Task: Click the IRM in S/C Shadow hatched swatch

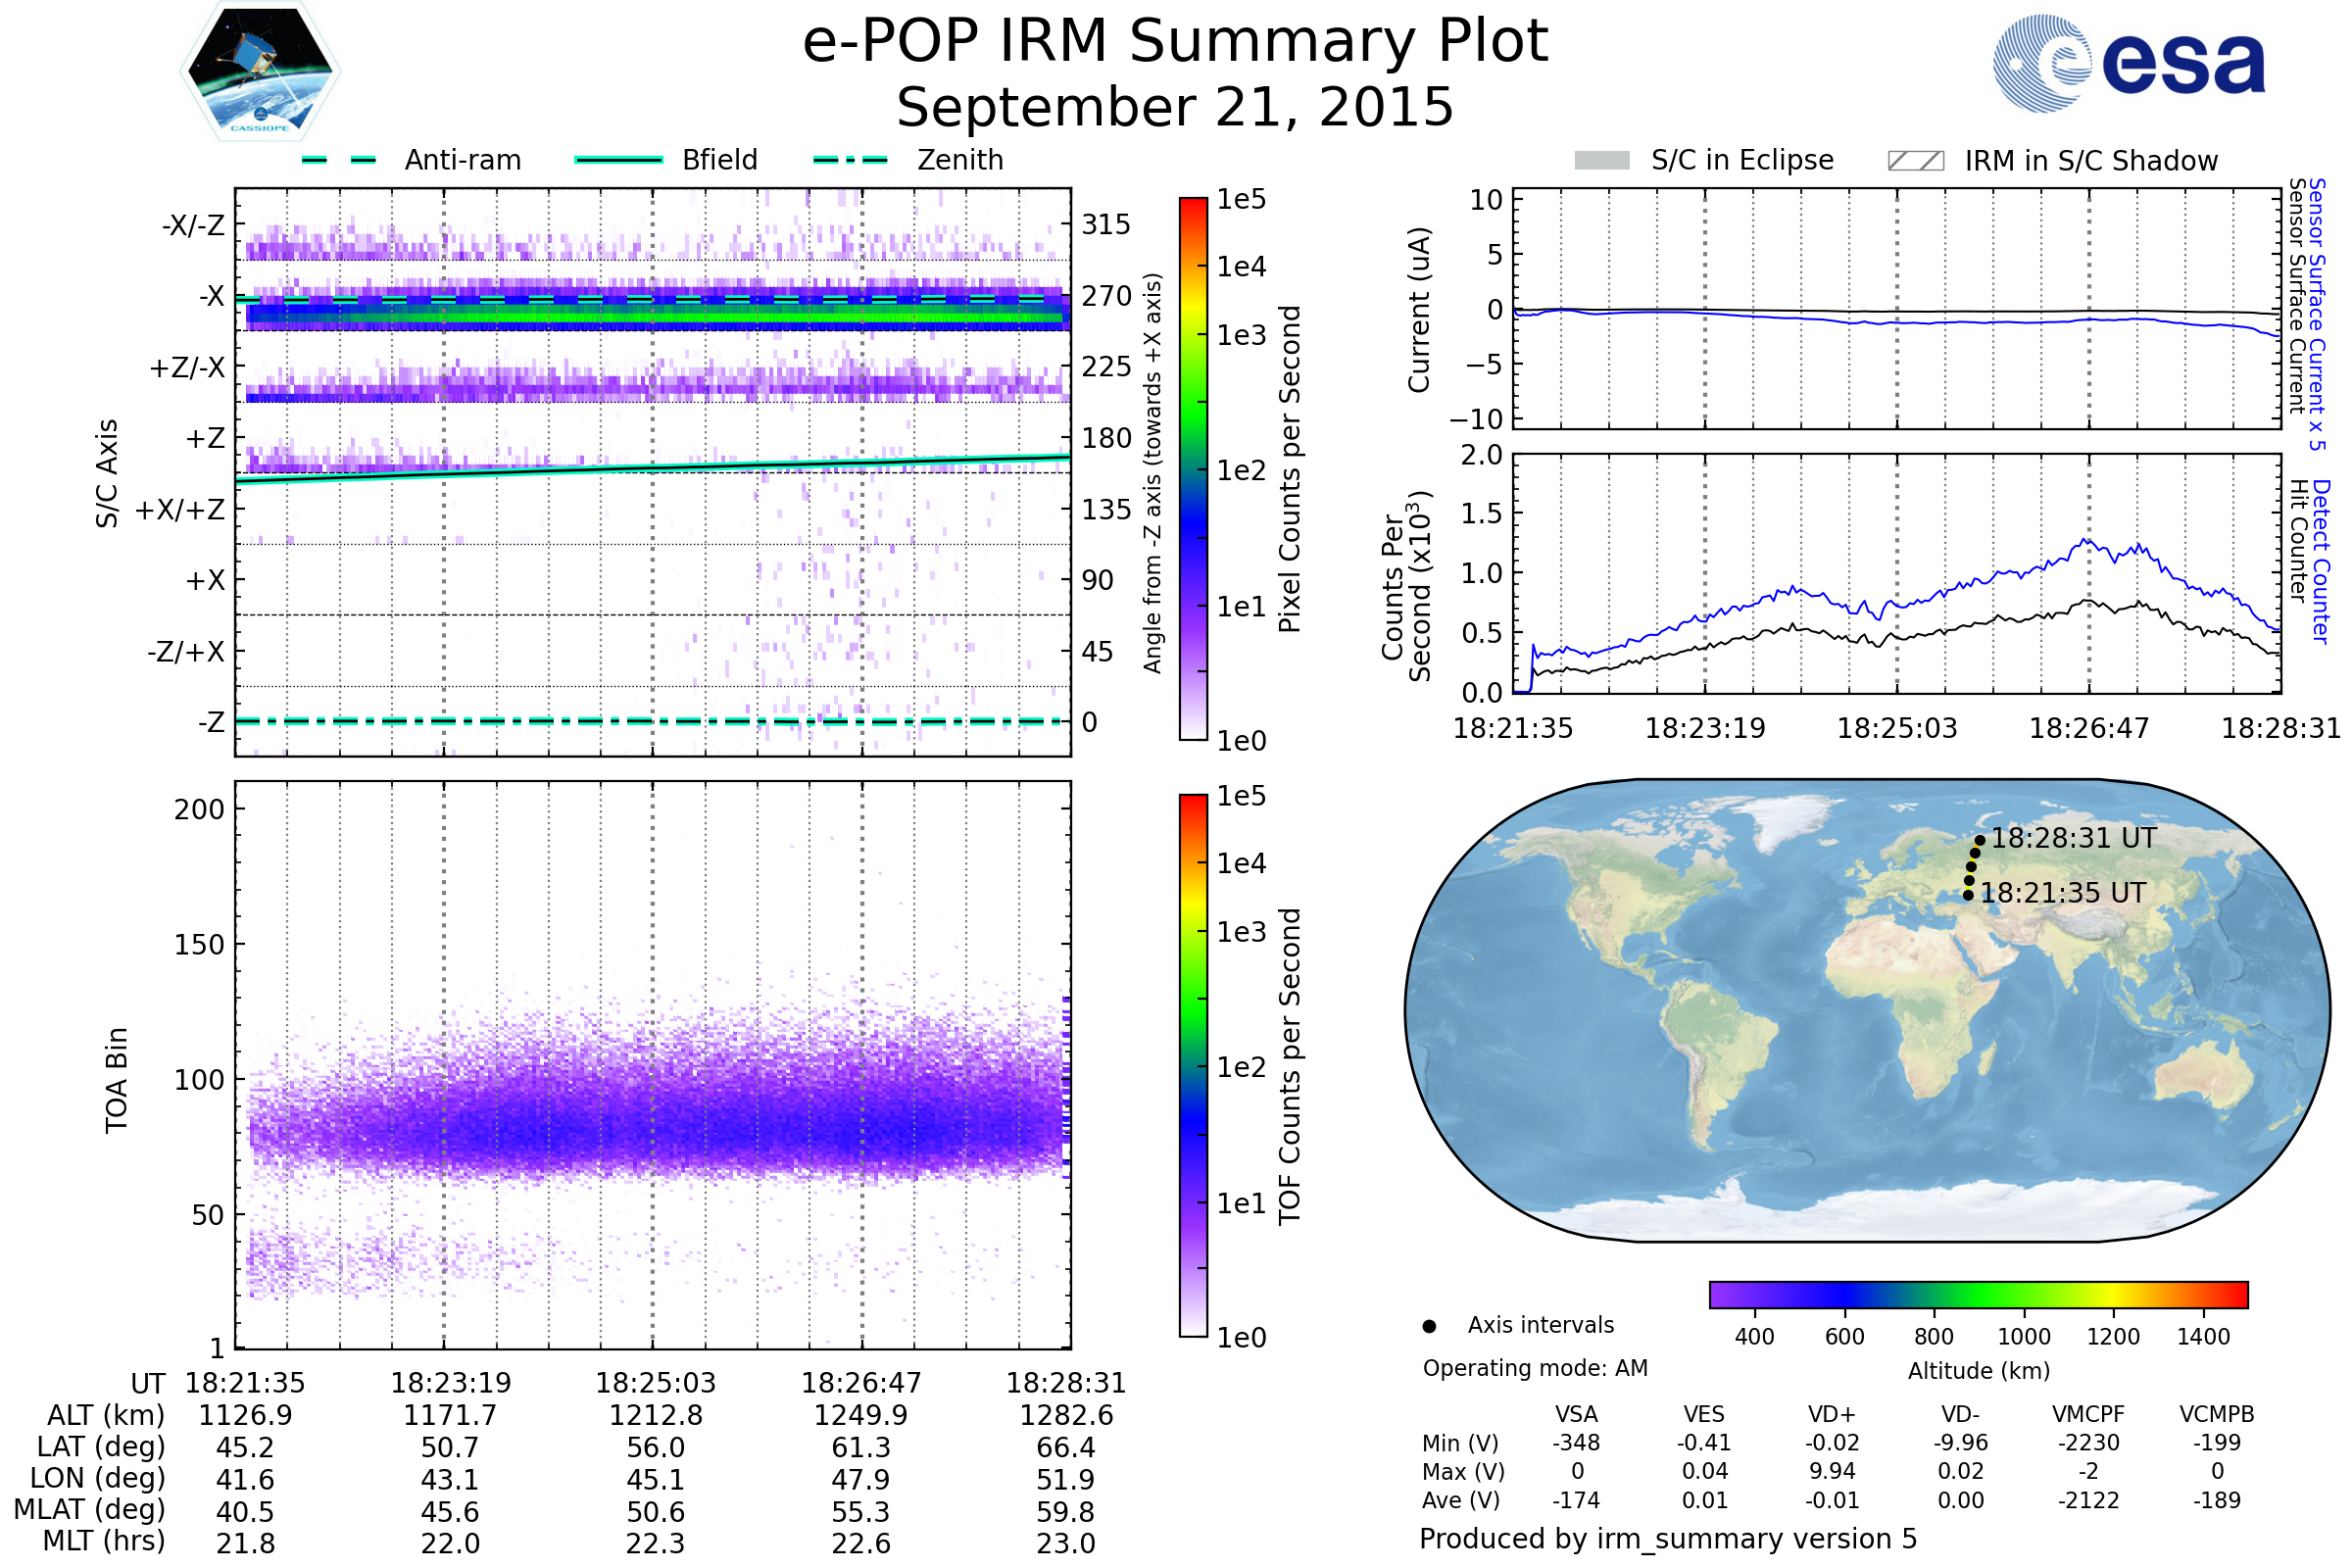Action: click(1915, 161)
